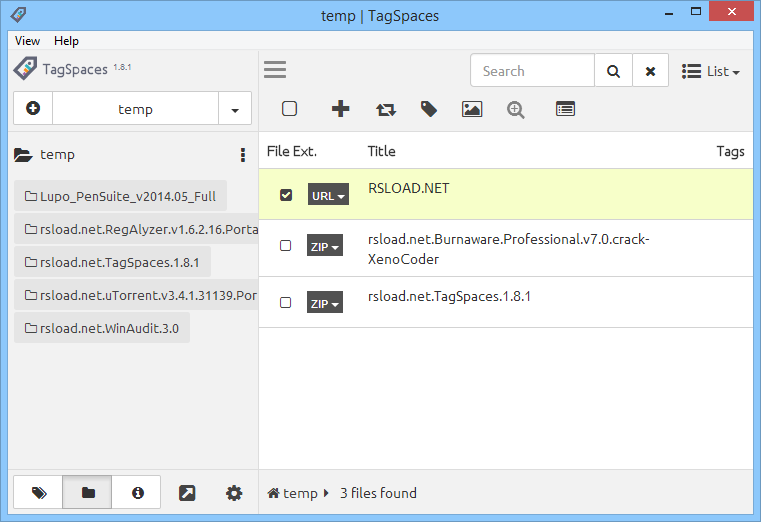Close the TagSpaces window
Viewport: 761px width, 522px height.
pos(731,12)
